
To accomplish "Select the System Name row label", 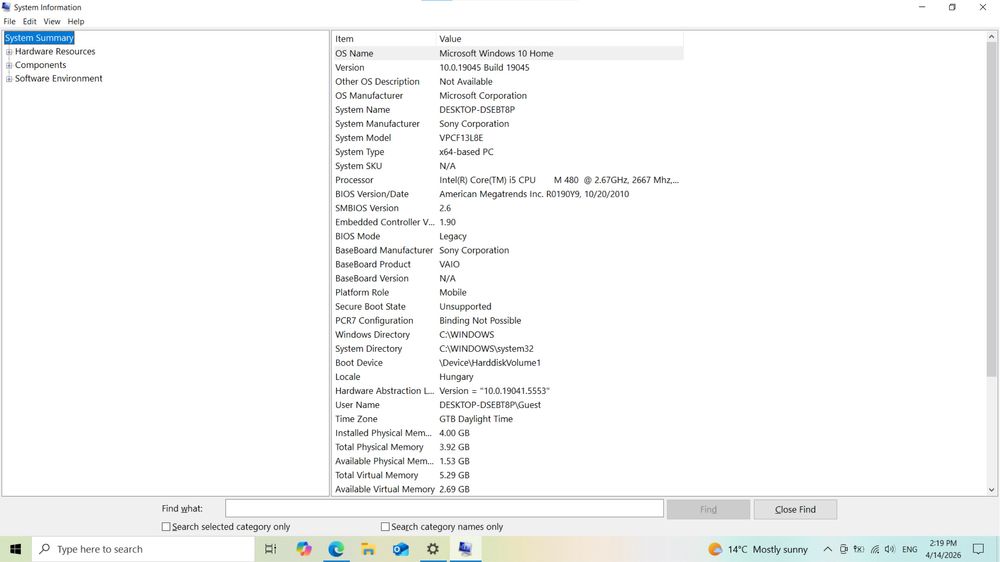I will [362, 110].
